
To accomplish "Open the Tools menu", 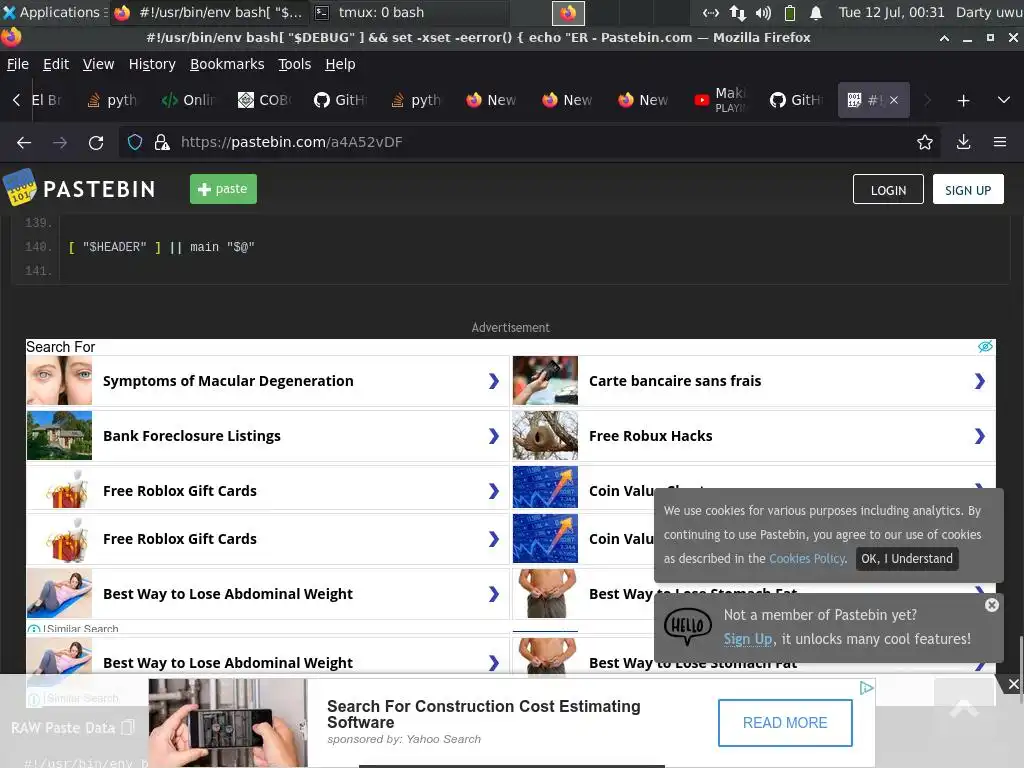I will [x=294, y=64].
